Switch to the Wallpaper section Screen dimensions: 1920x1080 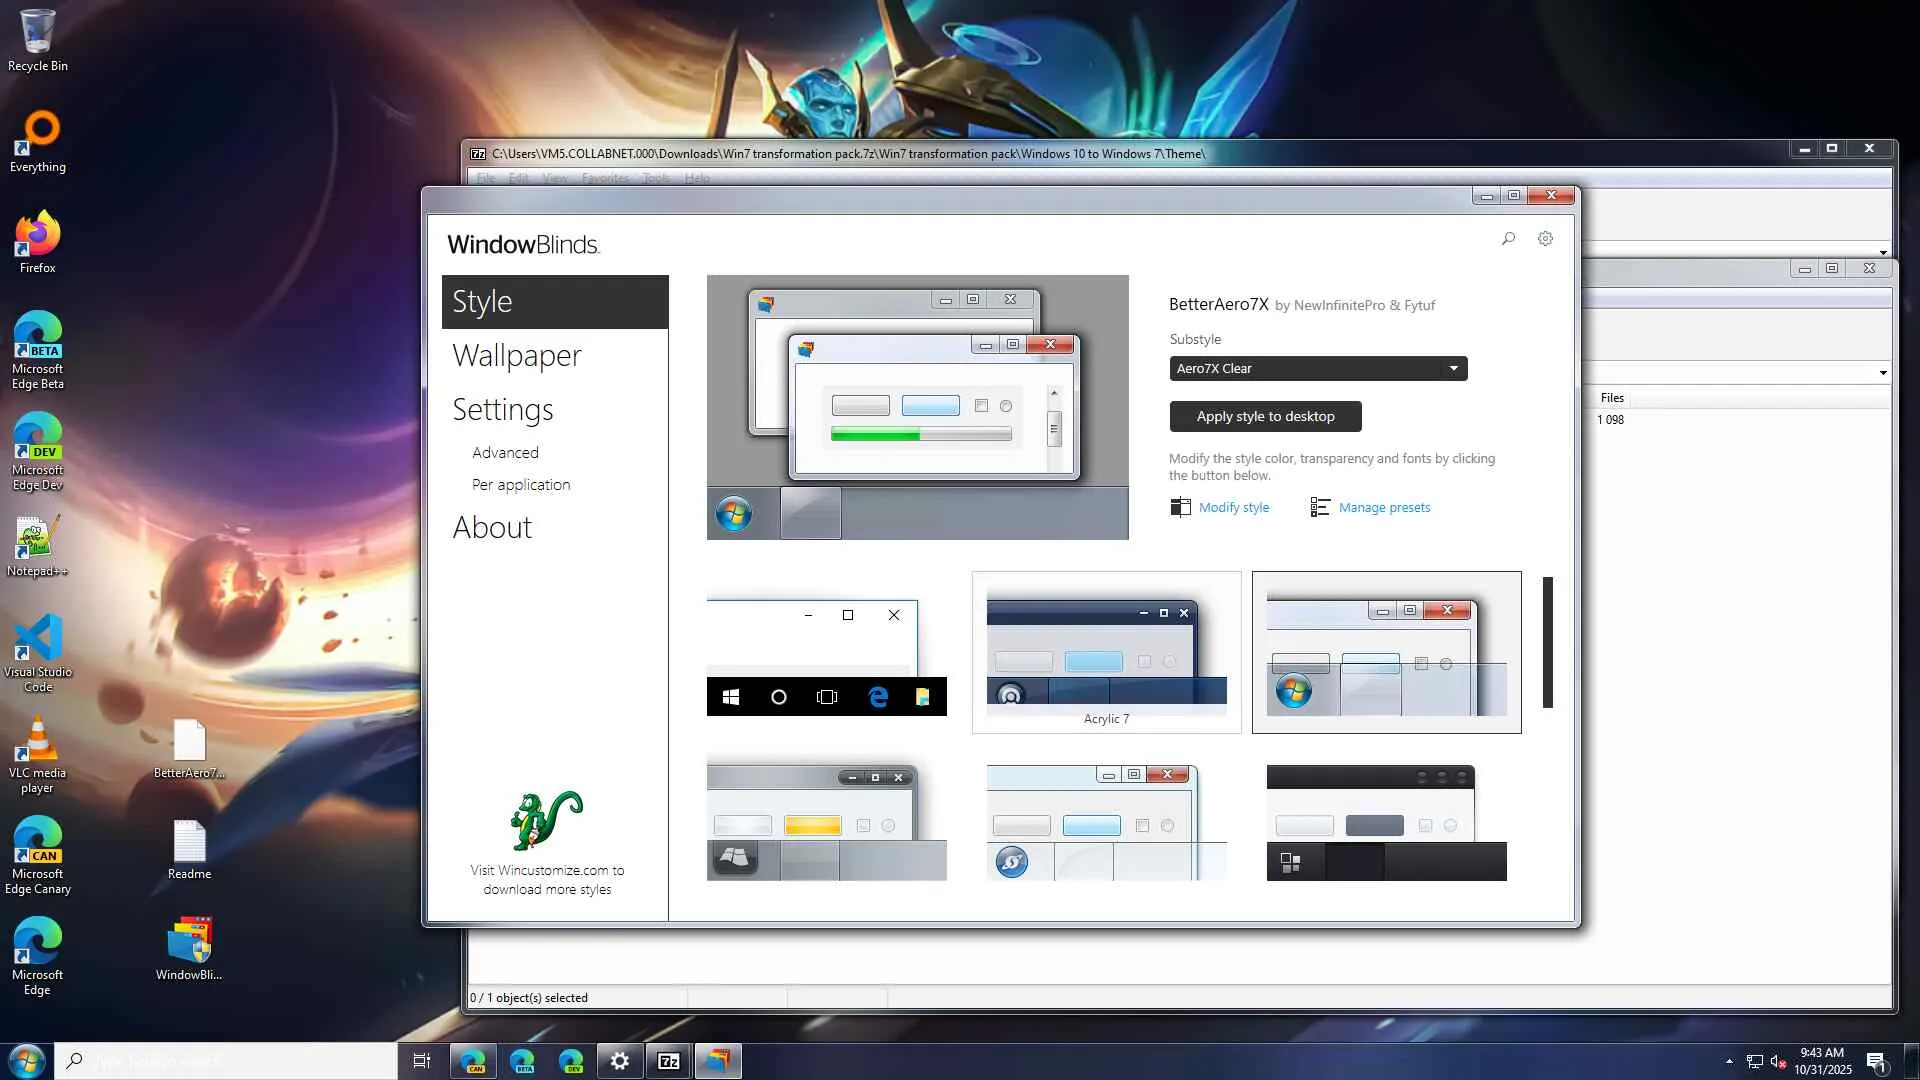(516, 355)
